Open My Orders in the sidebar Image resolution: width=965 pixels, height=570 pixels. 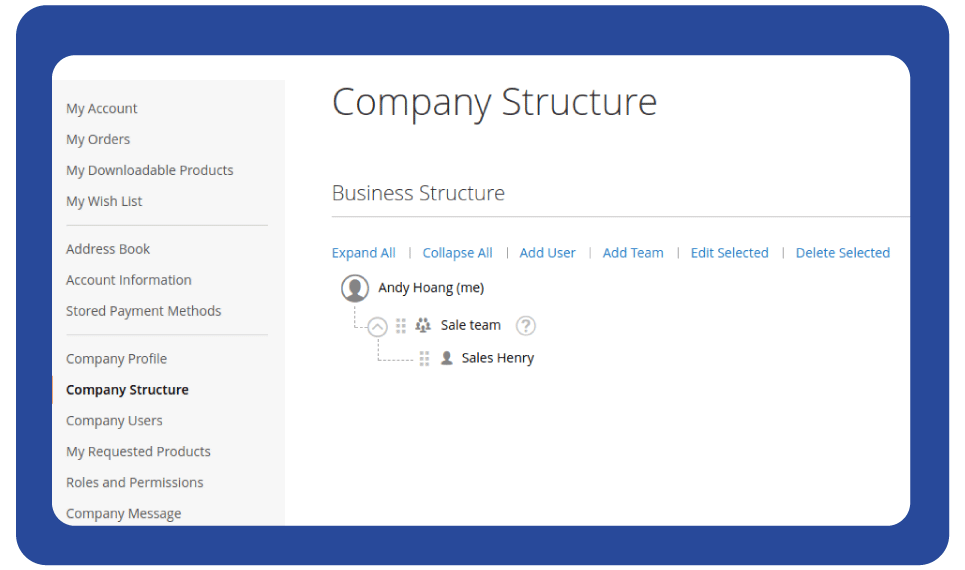[98, 140]
